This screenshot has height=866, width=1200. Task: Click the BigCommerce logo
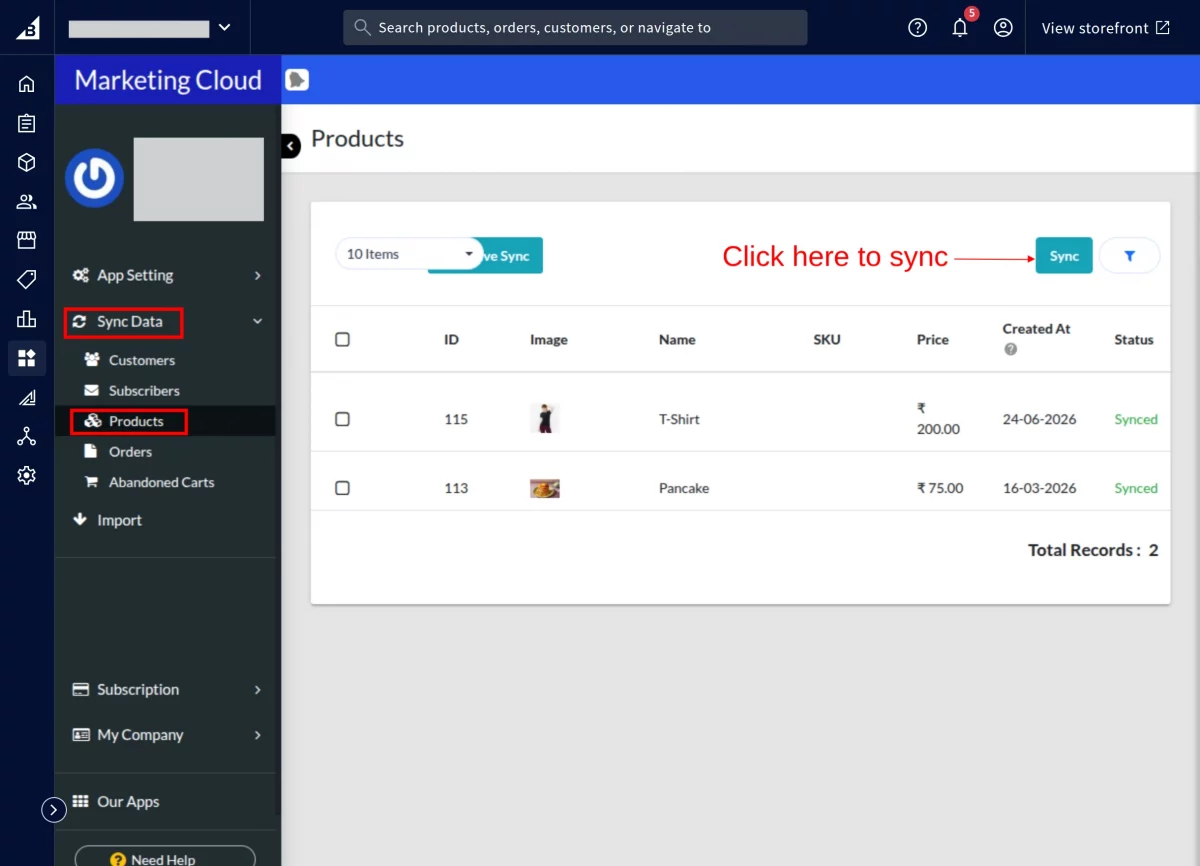click(x=27, y=27)
